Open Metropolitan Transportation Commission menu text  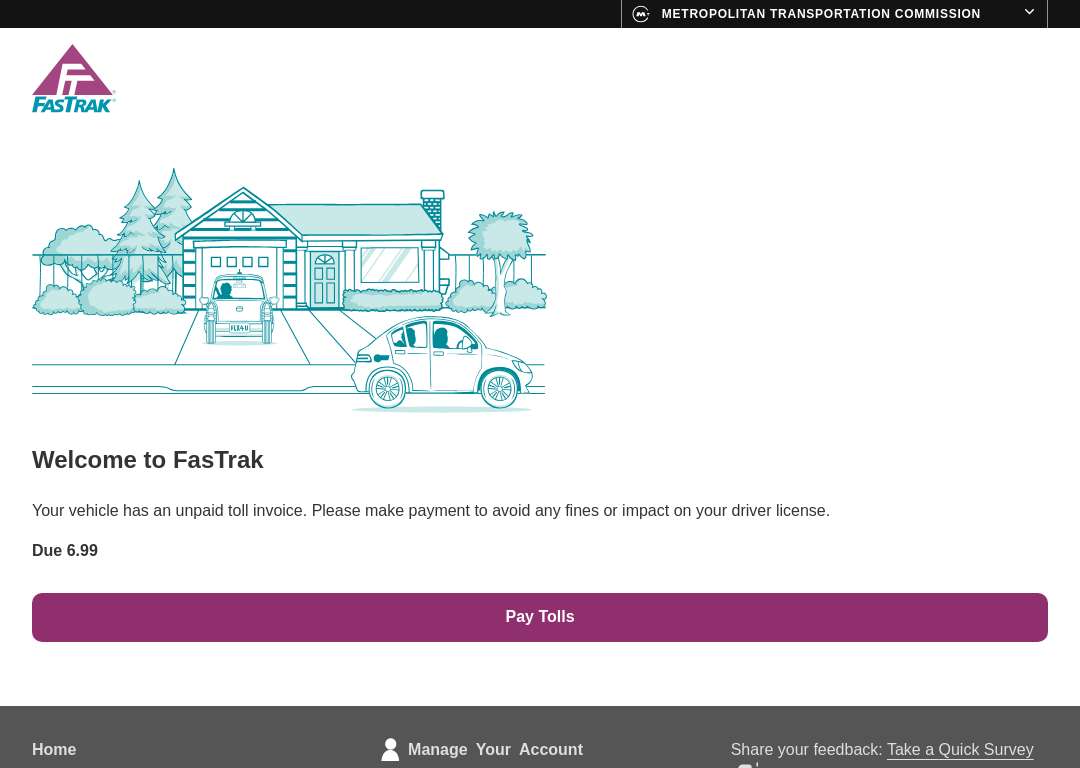820,14
